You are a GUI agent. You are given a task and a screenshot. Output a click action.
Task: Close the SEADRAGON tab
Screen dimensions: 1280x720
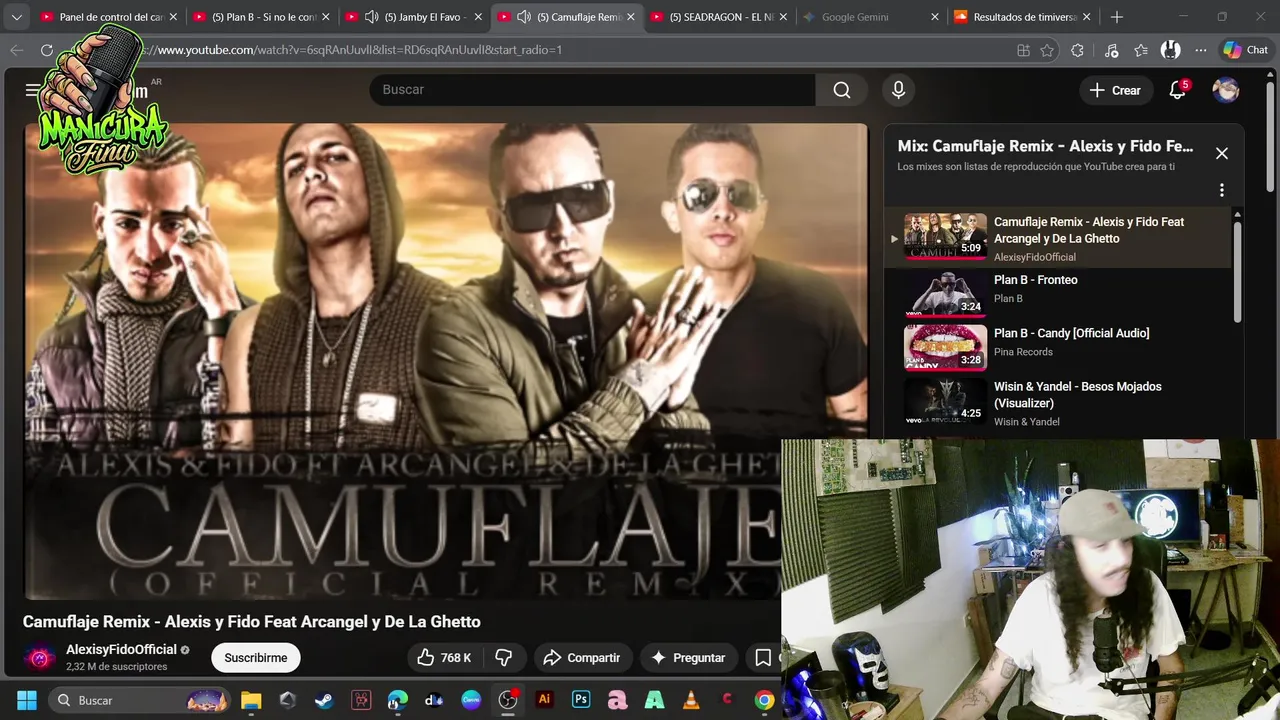pyautogui.click(x=782, y=17)
